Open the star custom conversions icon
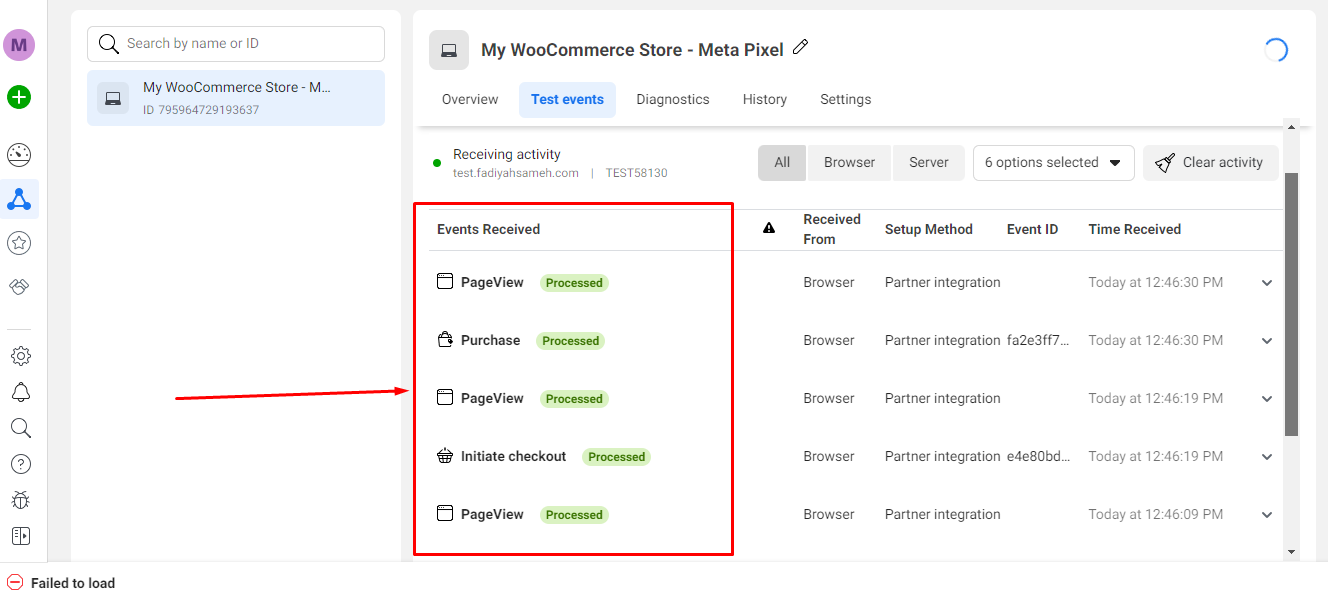1328x590 pixels. [19, 242]
